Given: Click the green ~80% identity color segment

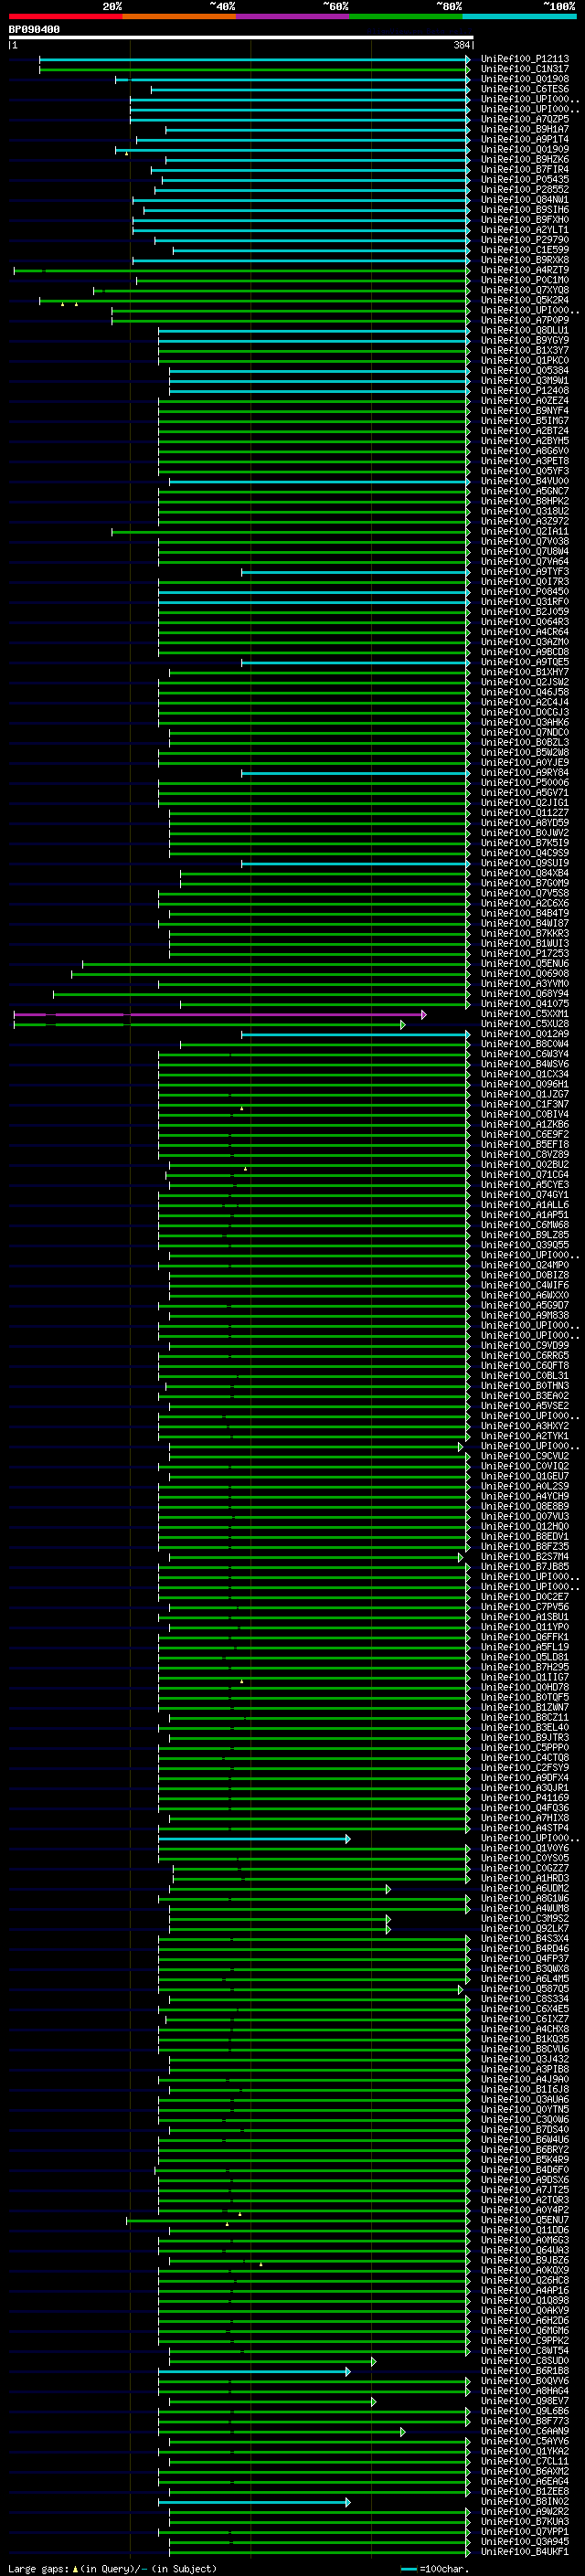Looking at the screenshot, I should [406, 17].
